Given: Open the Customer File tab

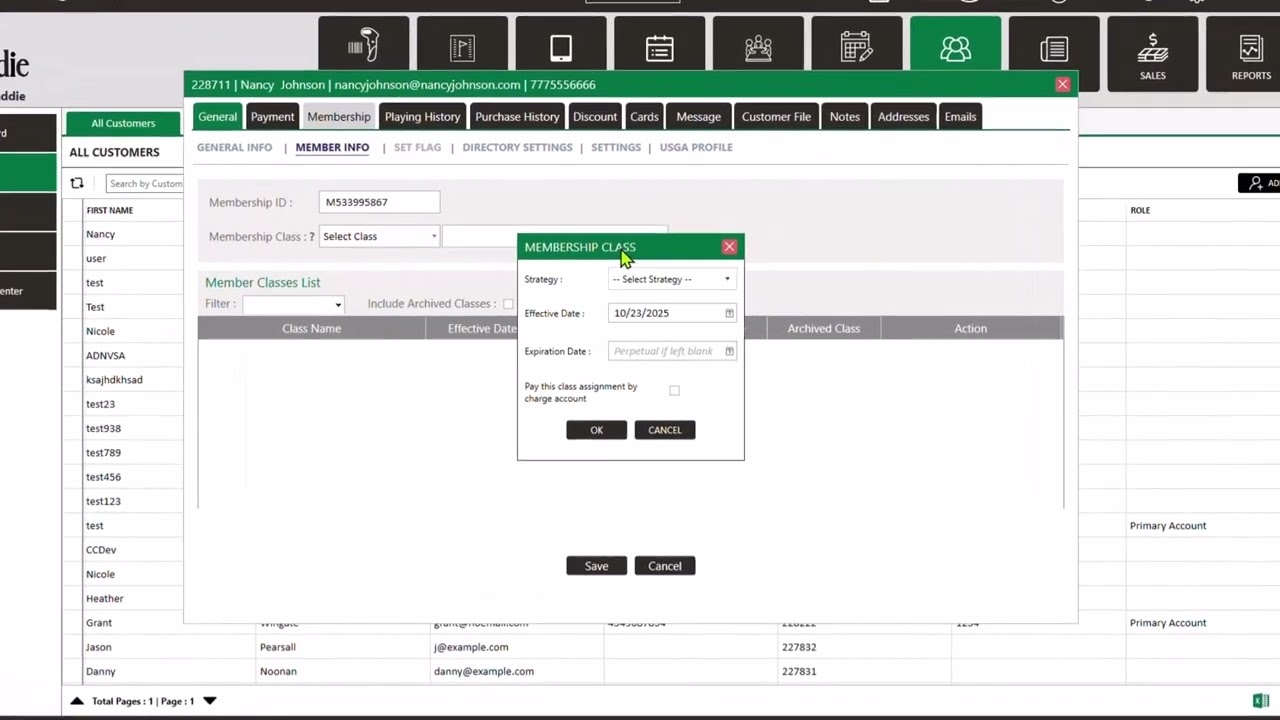Looking at the screenshot, I should pyautogui.click(x=776, y=117).
